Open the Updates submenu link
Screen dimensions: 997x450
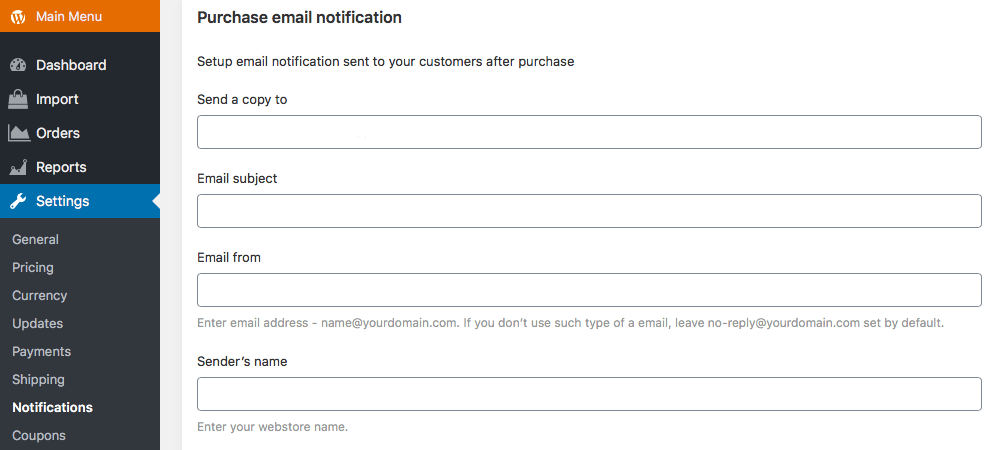pos(37,323)
